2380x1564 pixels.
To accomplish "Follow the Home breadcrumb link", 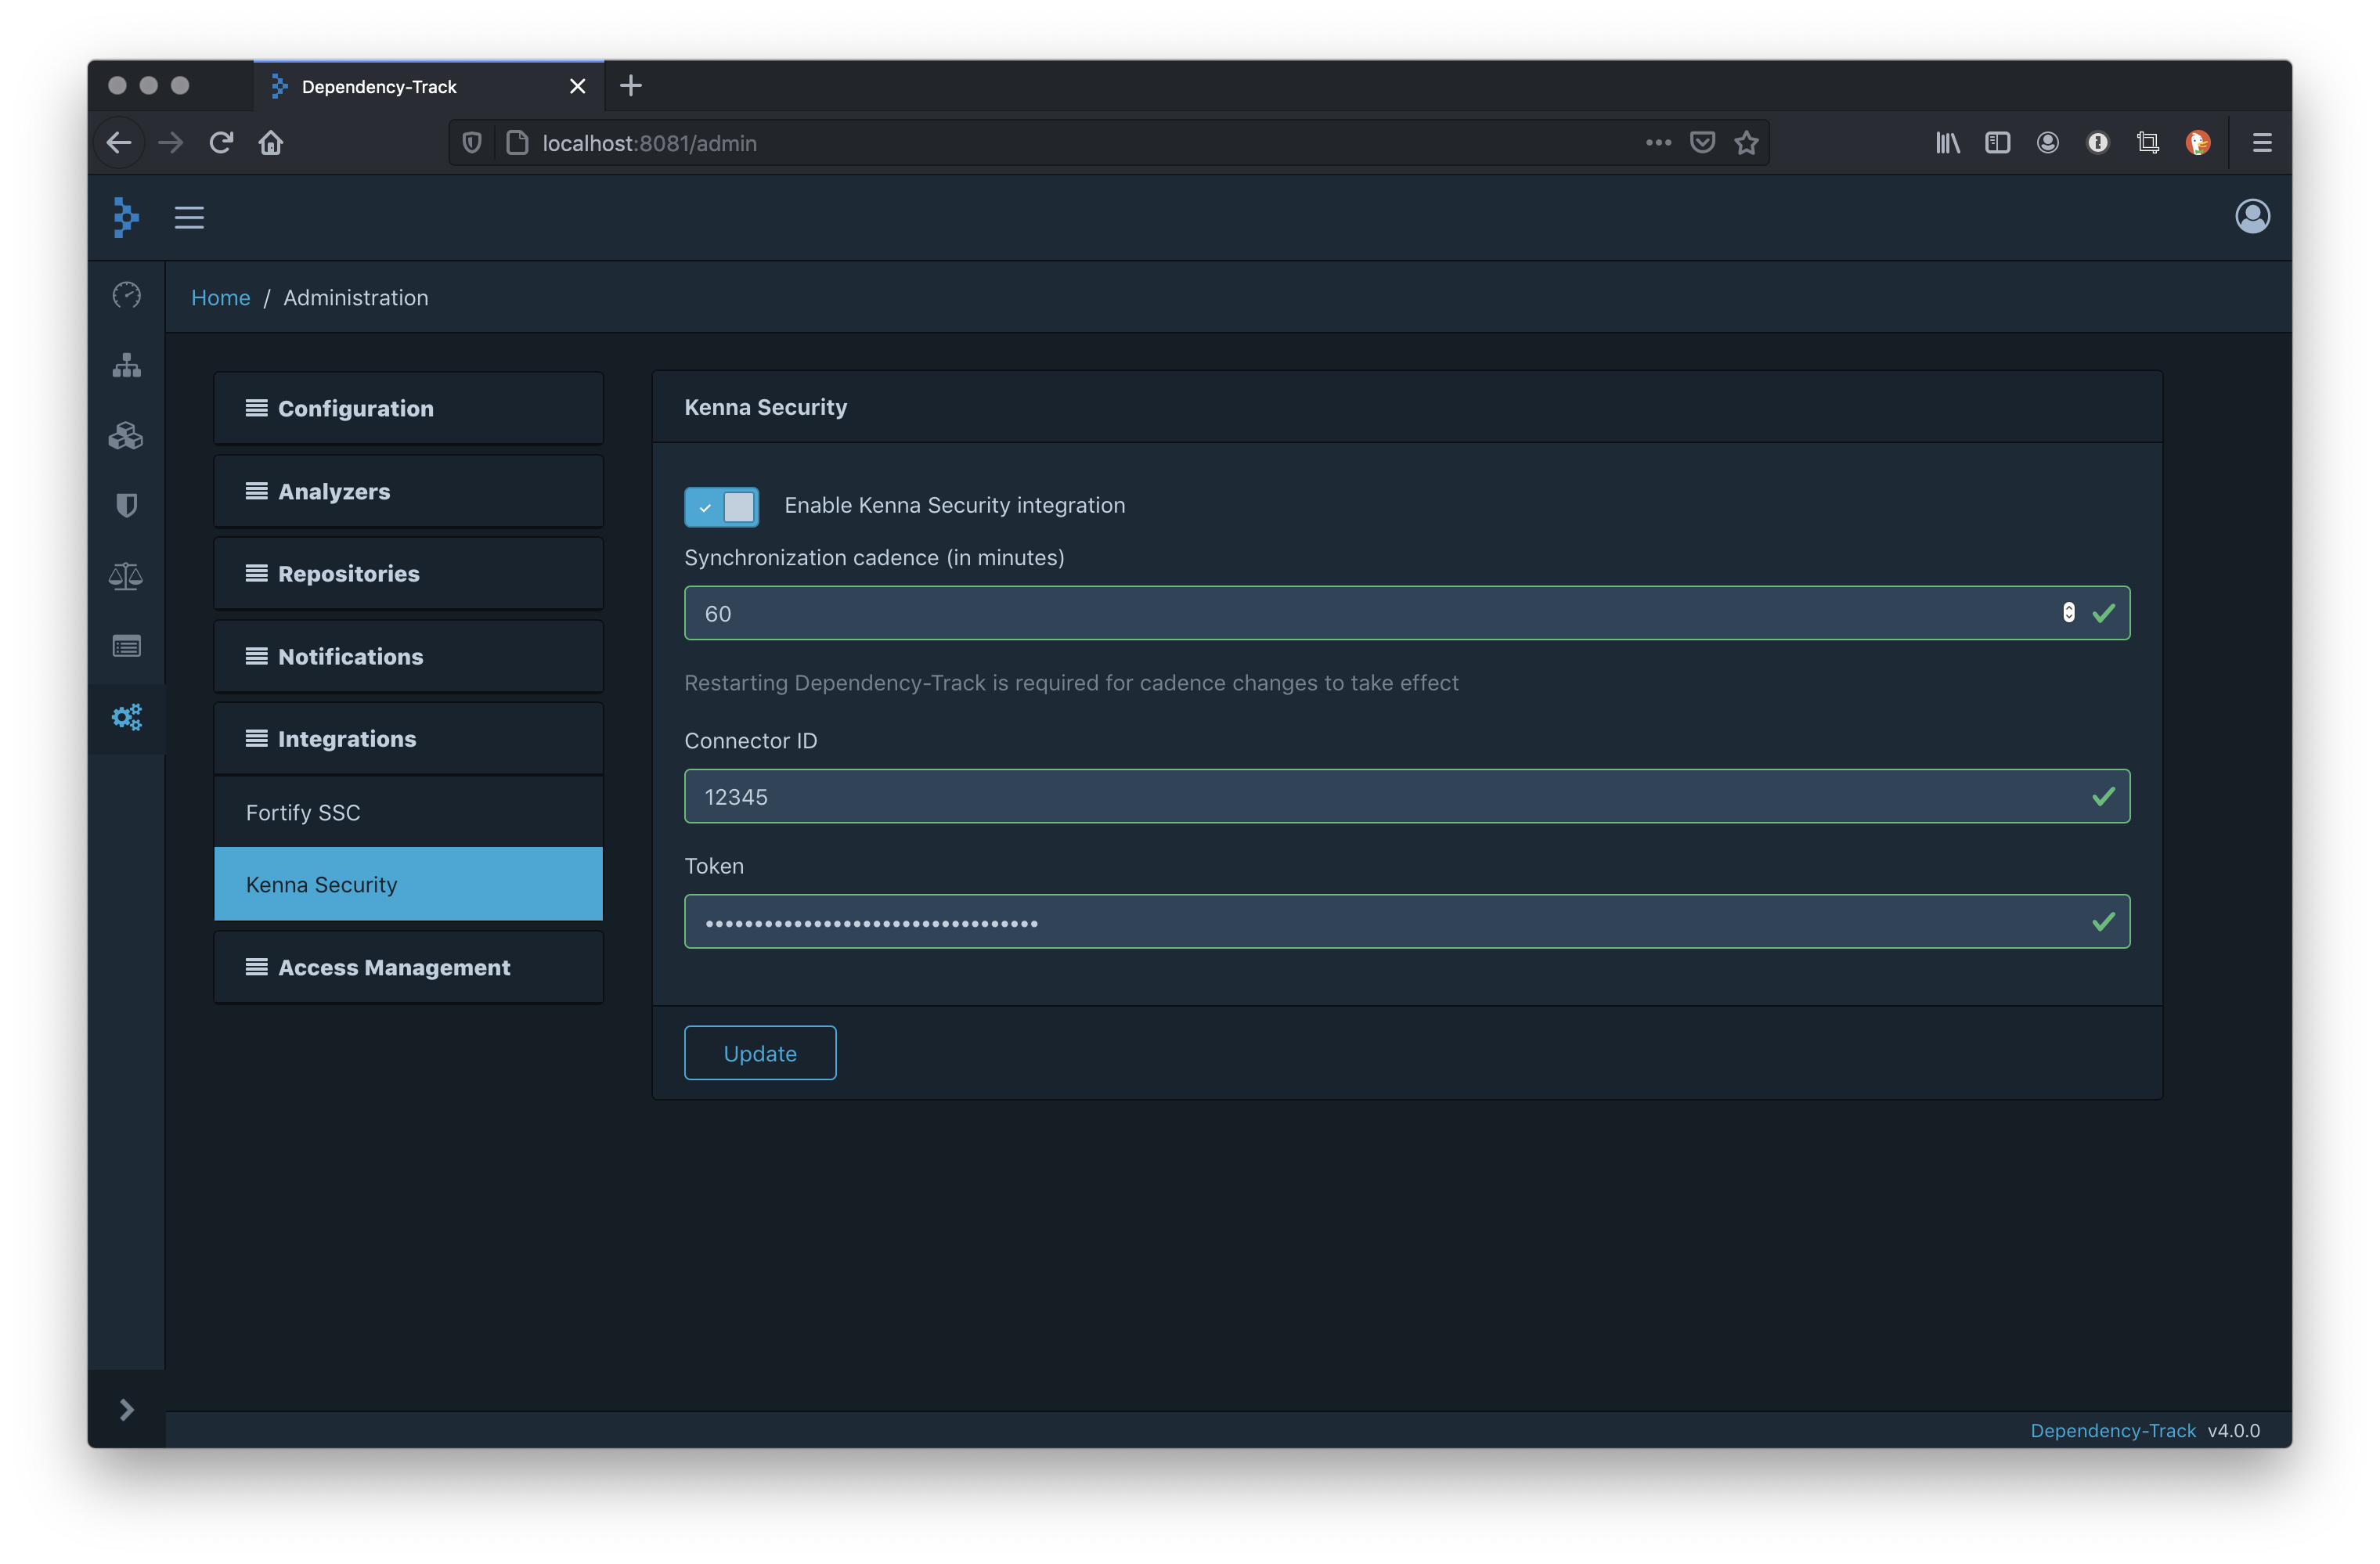I will (x=221, y=297).
